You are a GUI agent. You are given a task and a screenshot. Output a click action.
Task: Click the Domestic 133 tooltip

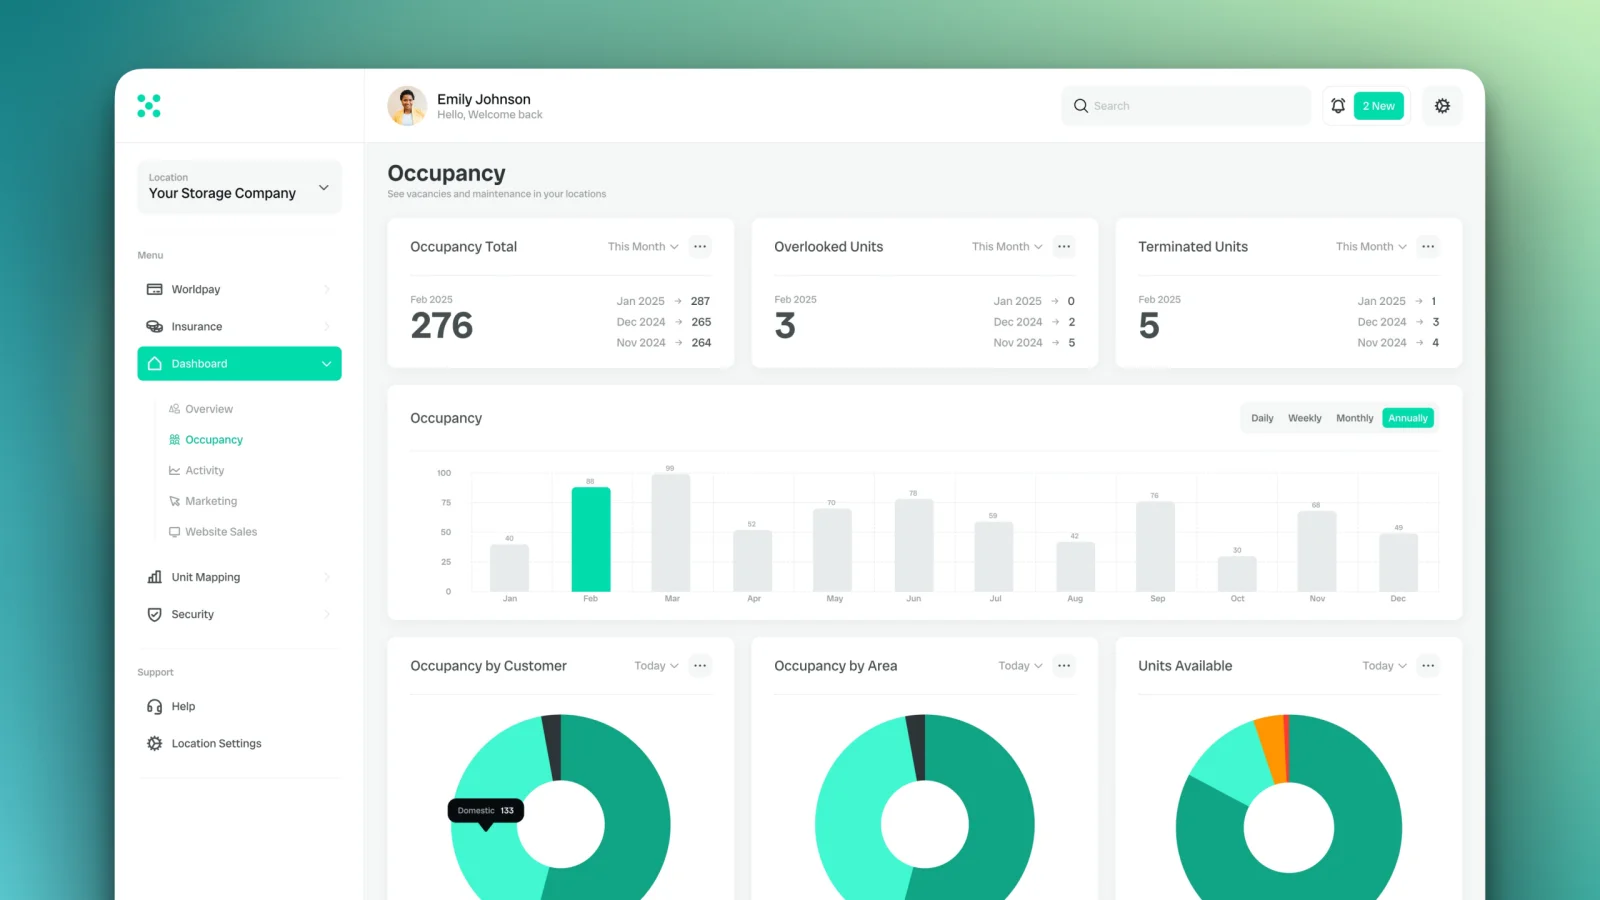486,811
